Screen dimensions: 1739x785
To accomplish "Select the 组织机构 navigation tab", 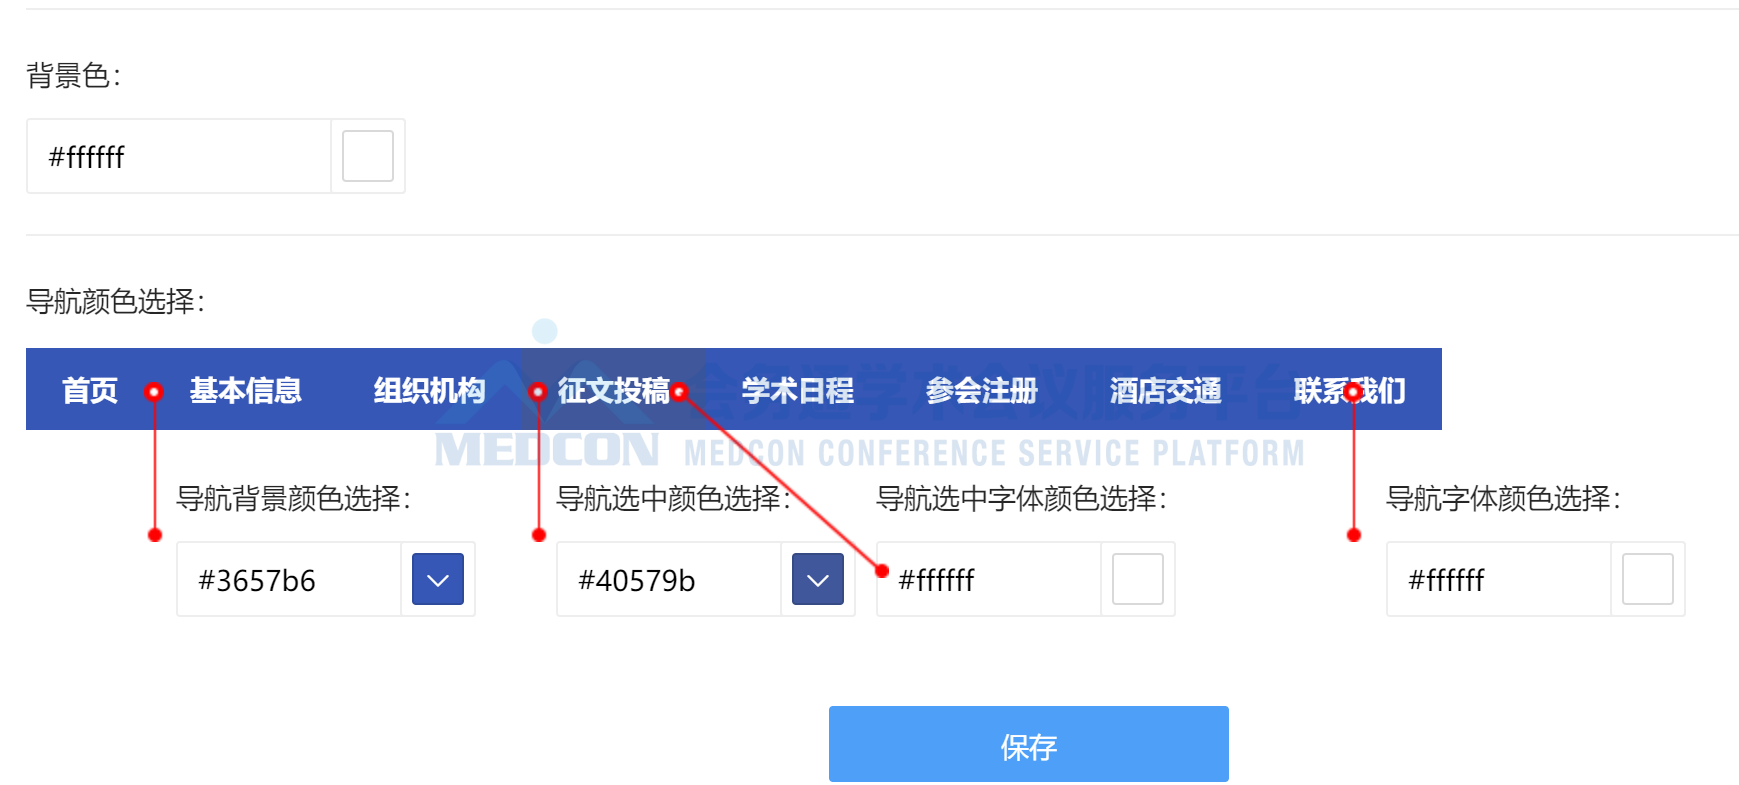I will point(430,390).
